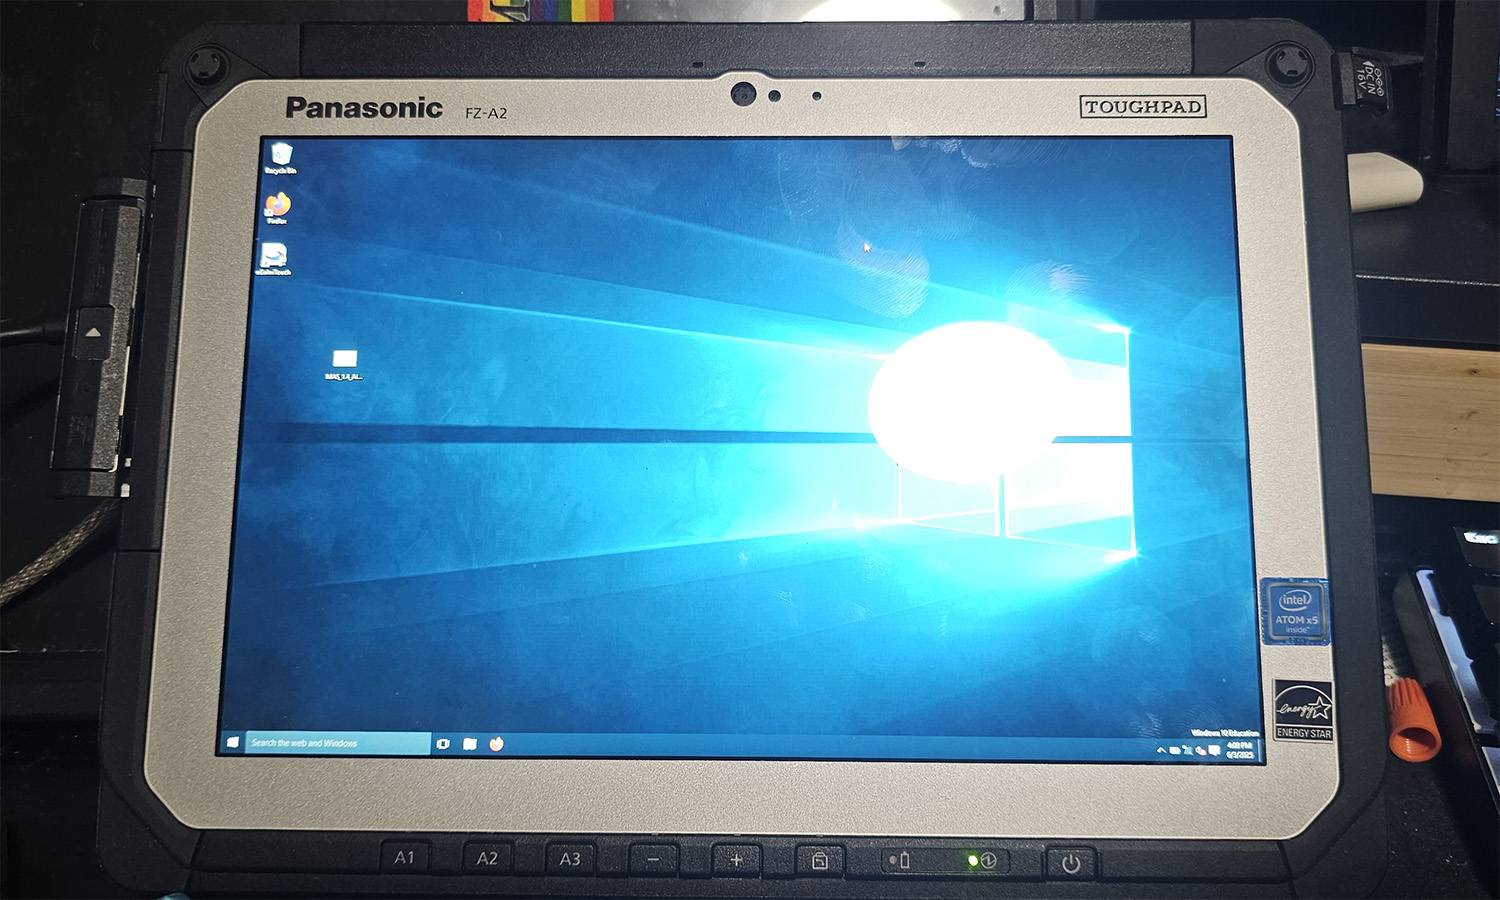Toggle Show Desktop at the taskbar edge
The width and height of the screenshot is (1500, 900).
1259,749
